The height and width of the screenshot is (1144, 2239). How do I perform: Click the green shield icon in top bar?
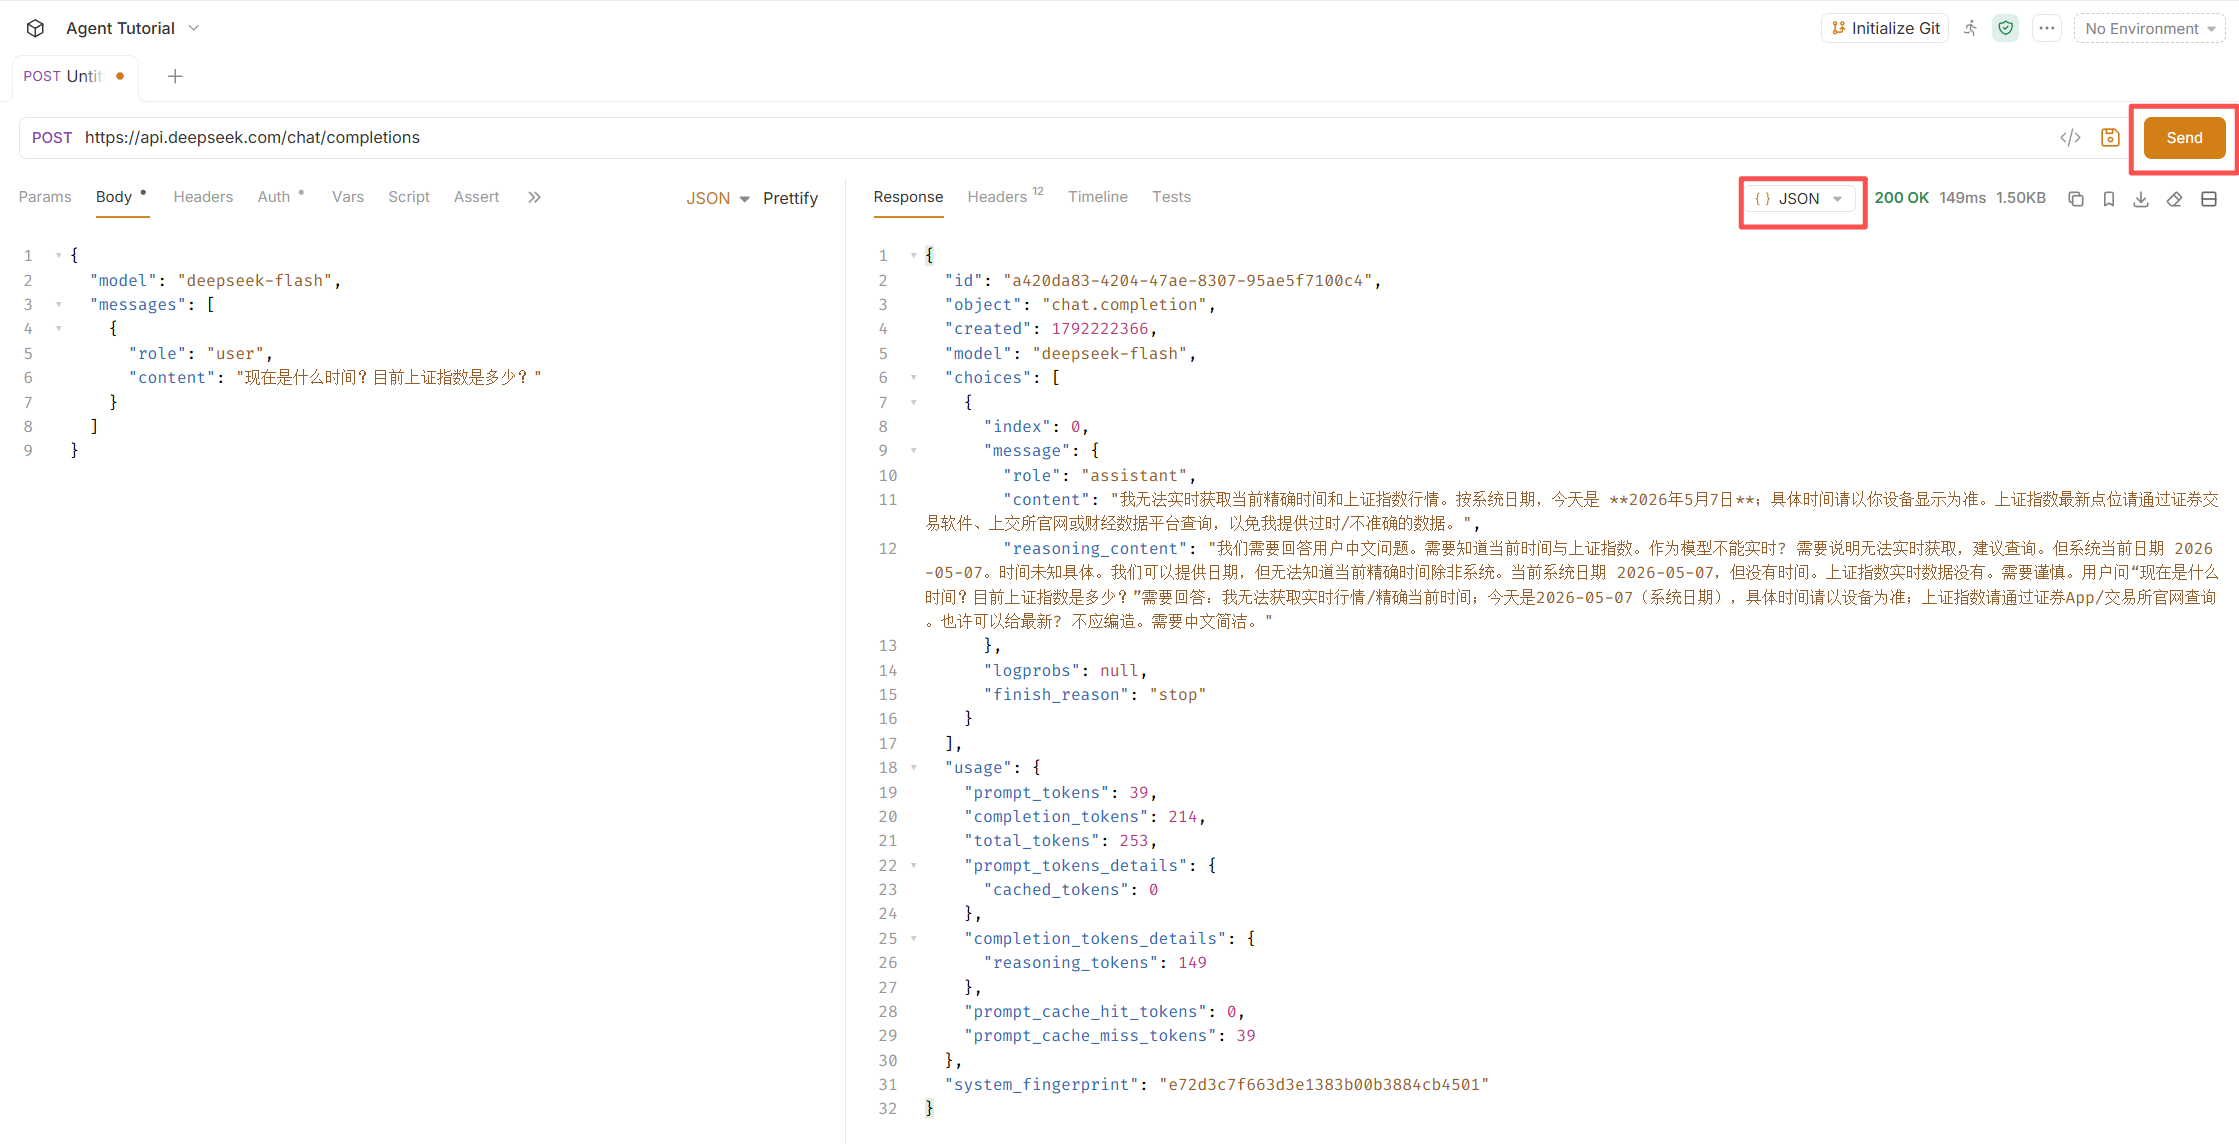click(x=2005, y=28)
